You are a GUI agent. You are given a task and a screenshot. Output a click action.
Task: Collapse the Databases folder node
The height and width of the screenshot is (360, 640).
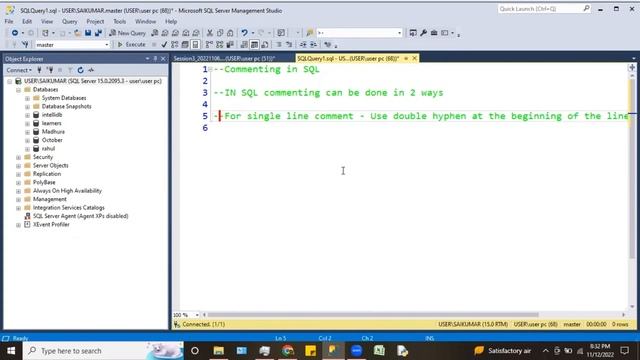click(x=18, y=90)
